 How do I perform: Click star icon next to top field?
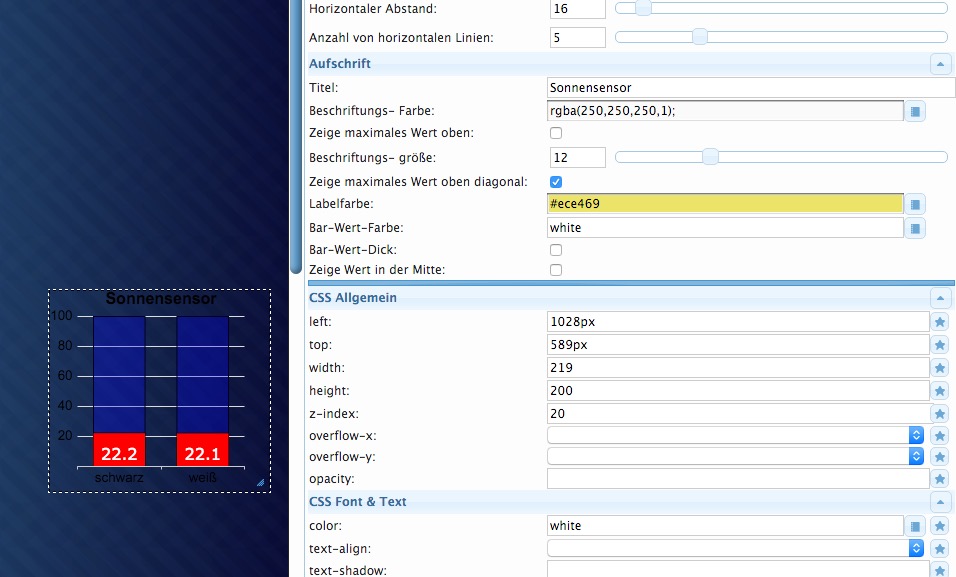pyautogui.click(x=940, y=345)
